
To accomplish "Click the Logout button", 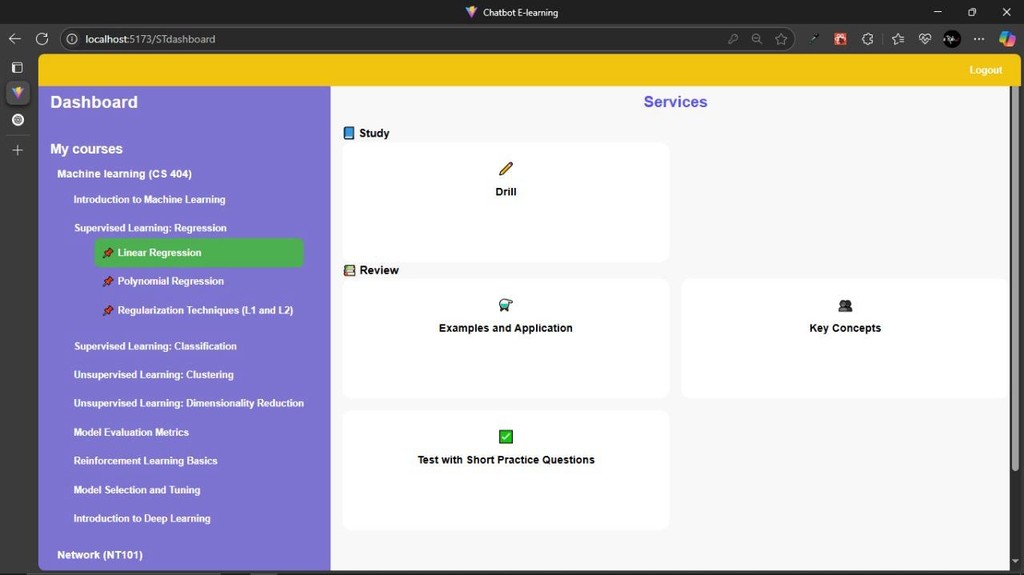I will pyautogui.click(x=985, y=70).
